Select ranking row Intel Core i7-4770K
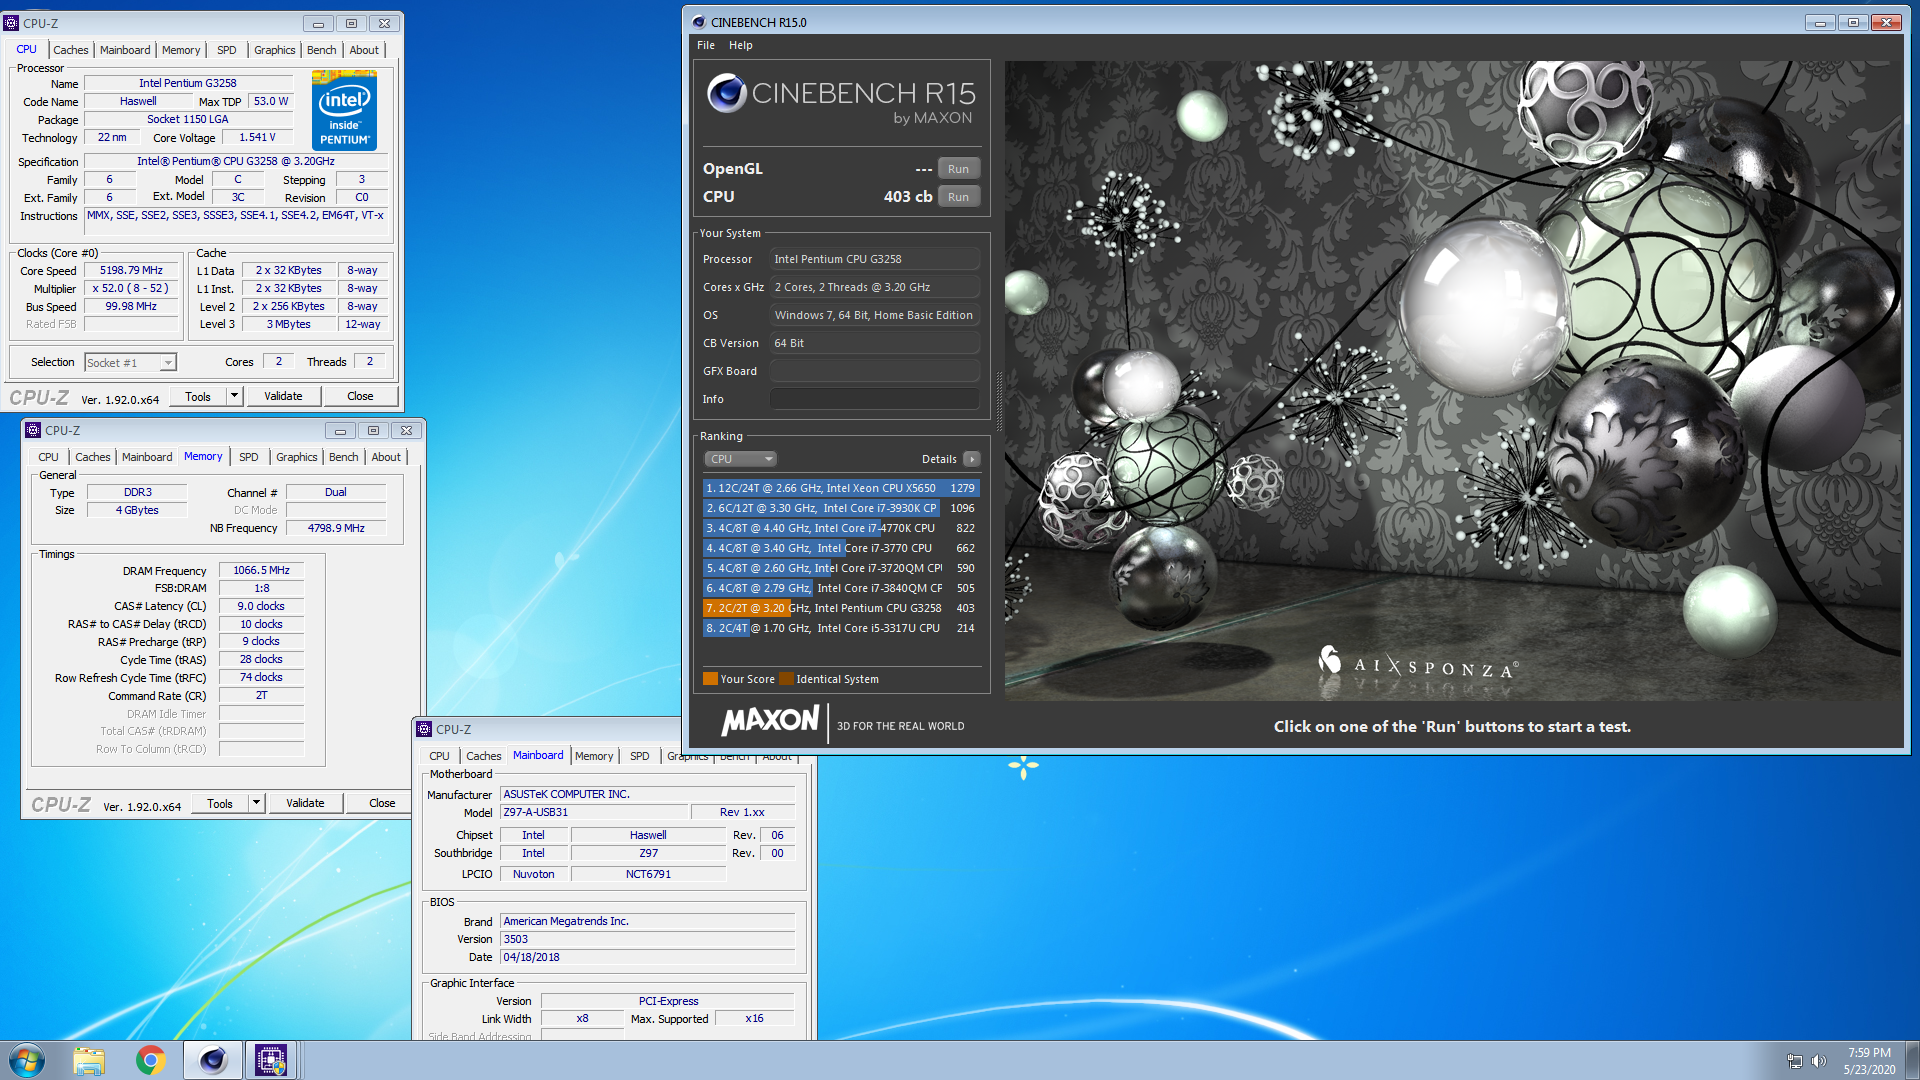This screenshot has height=1080, width=1920. (841, 528)
